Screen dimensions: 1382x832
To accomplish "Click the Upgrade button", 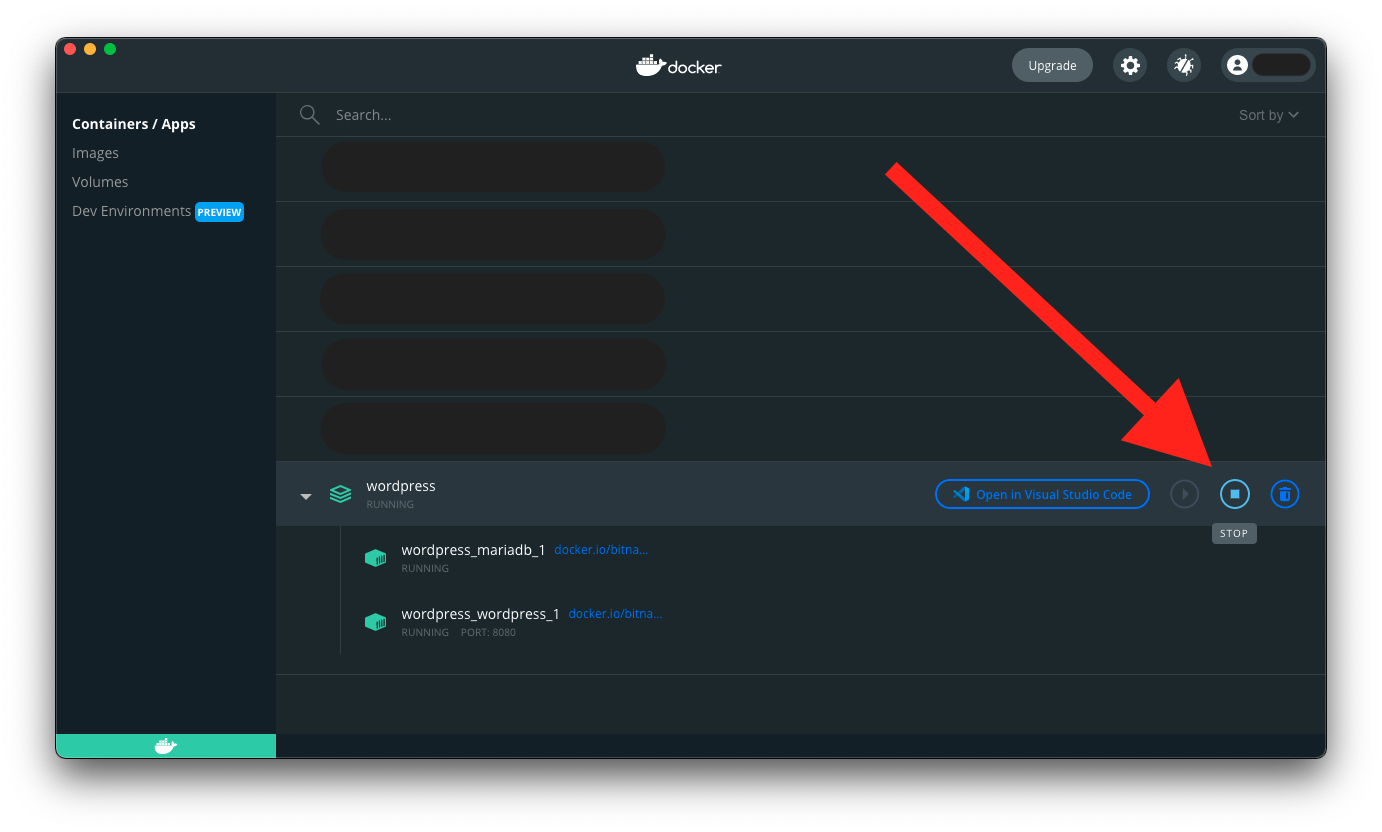I will 1053,65.
